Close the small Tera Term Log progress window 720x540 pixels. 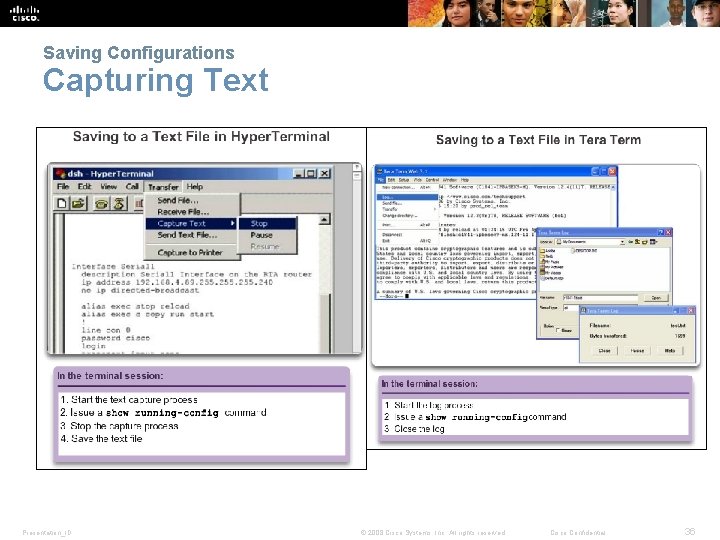(x=691, y=310)
